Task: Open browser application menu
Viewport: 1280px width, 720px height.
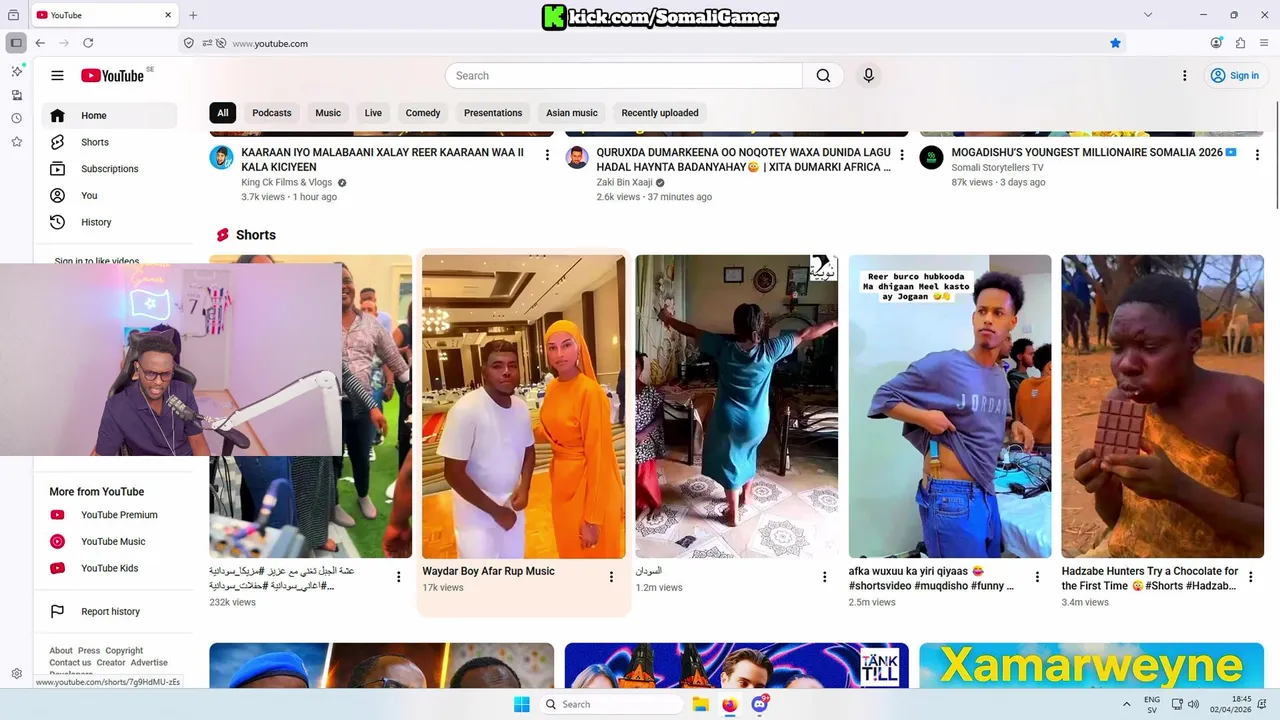Action: click(x=1263, y=43)
